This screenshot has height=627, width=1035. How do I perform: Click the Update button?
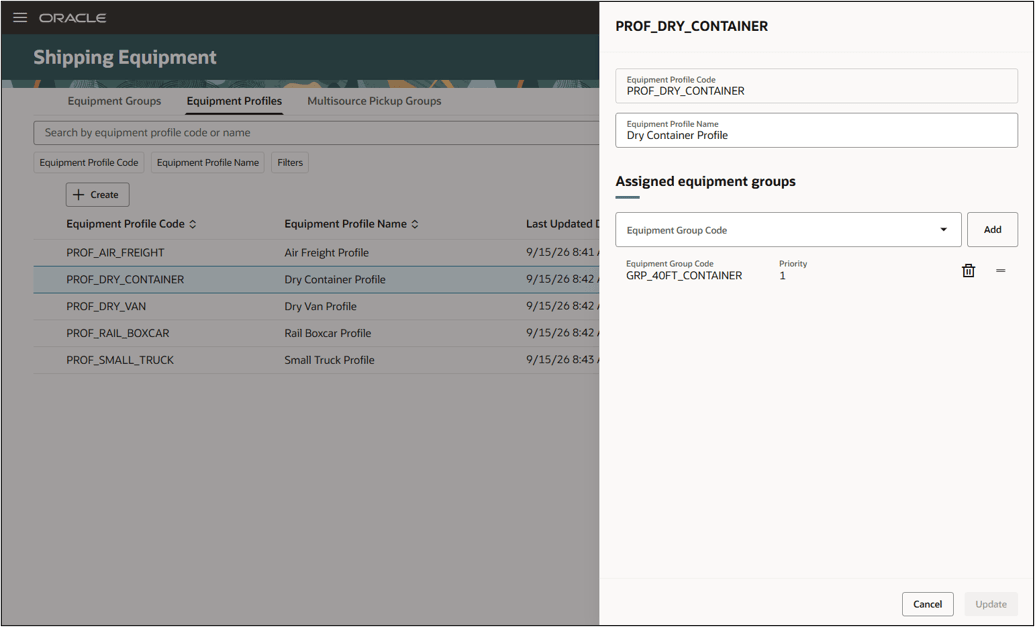pyautogui.click(x=991, y=604)
